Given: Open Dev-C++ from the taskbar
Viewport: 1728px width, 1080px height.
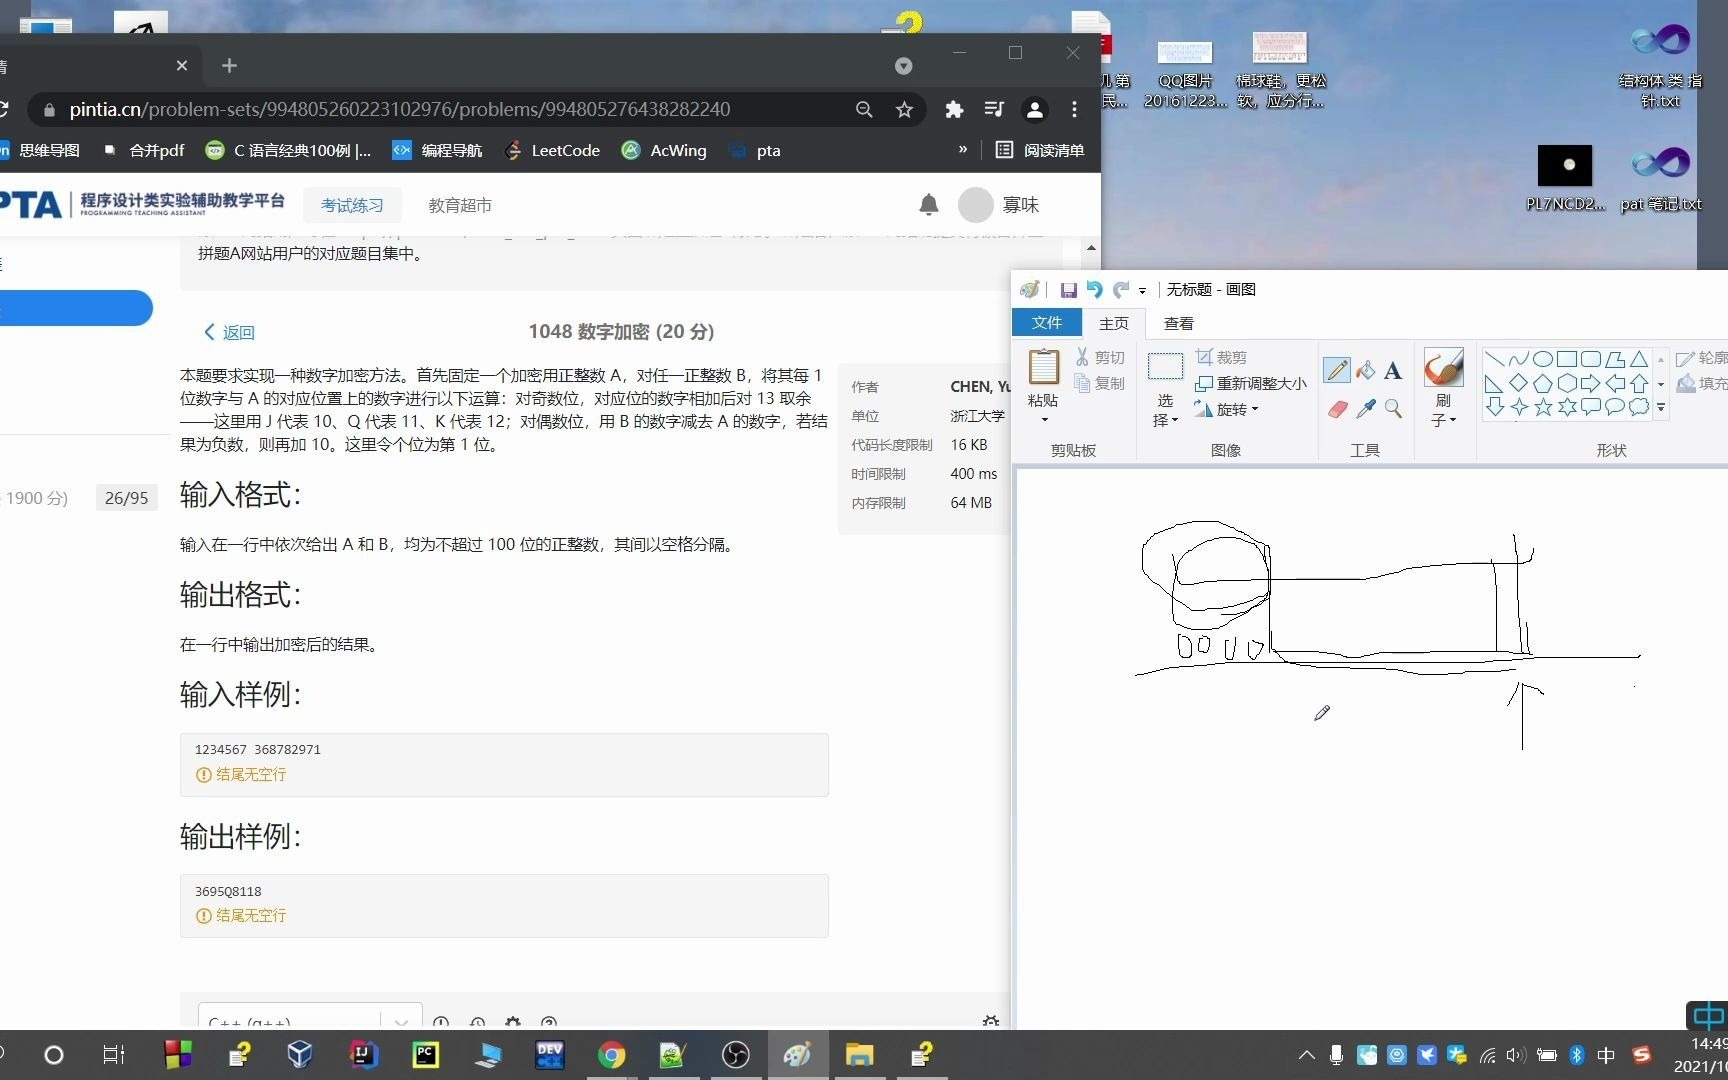Looking at the screenshot, I should coord(550,1055).
